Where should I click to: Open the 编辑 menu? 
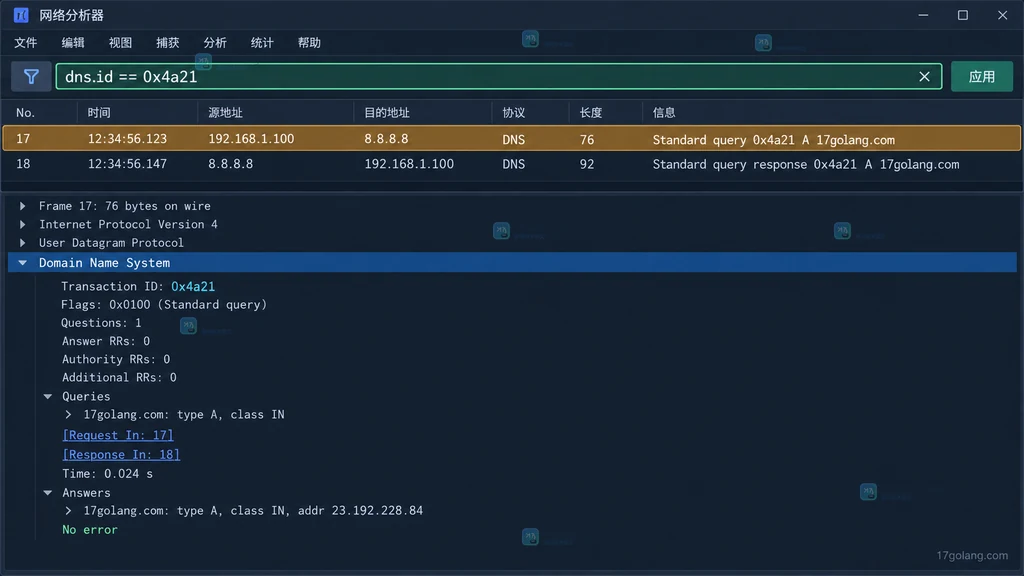(x=72, y=42)
